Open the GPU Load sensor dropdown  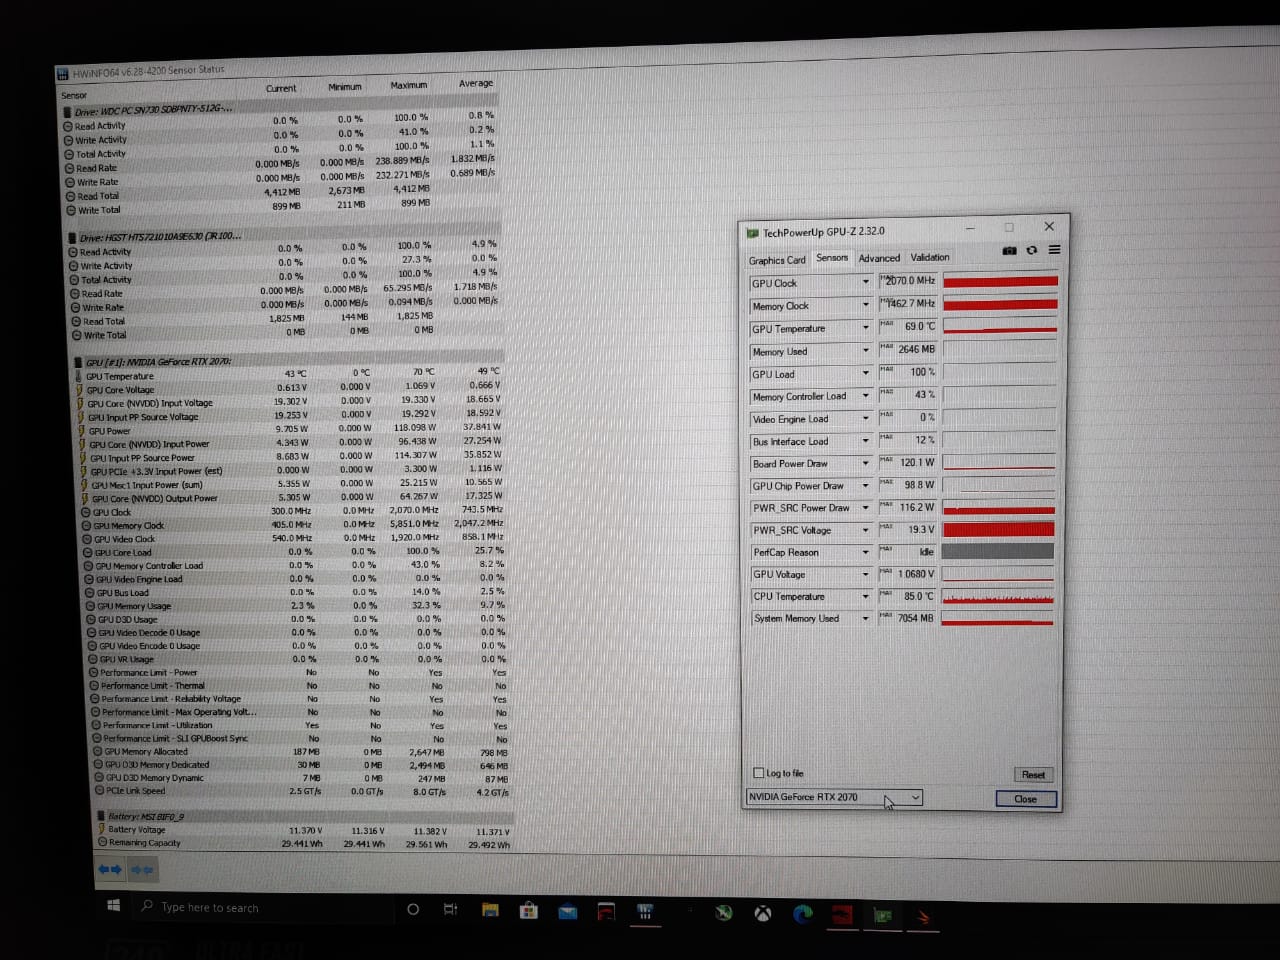866,373
